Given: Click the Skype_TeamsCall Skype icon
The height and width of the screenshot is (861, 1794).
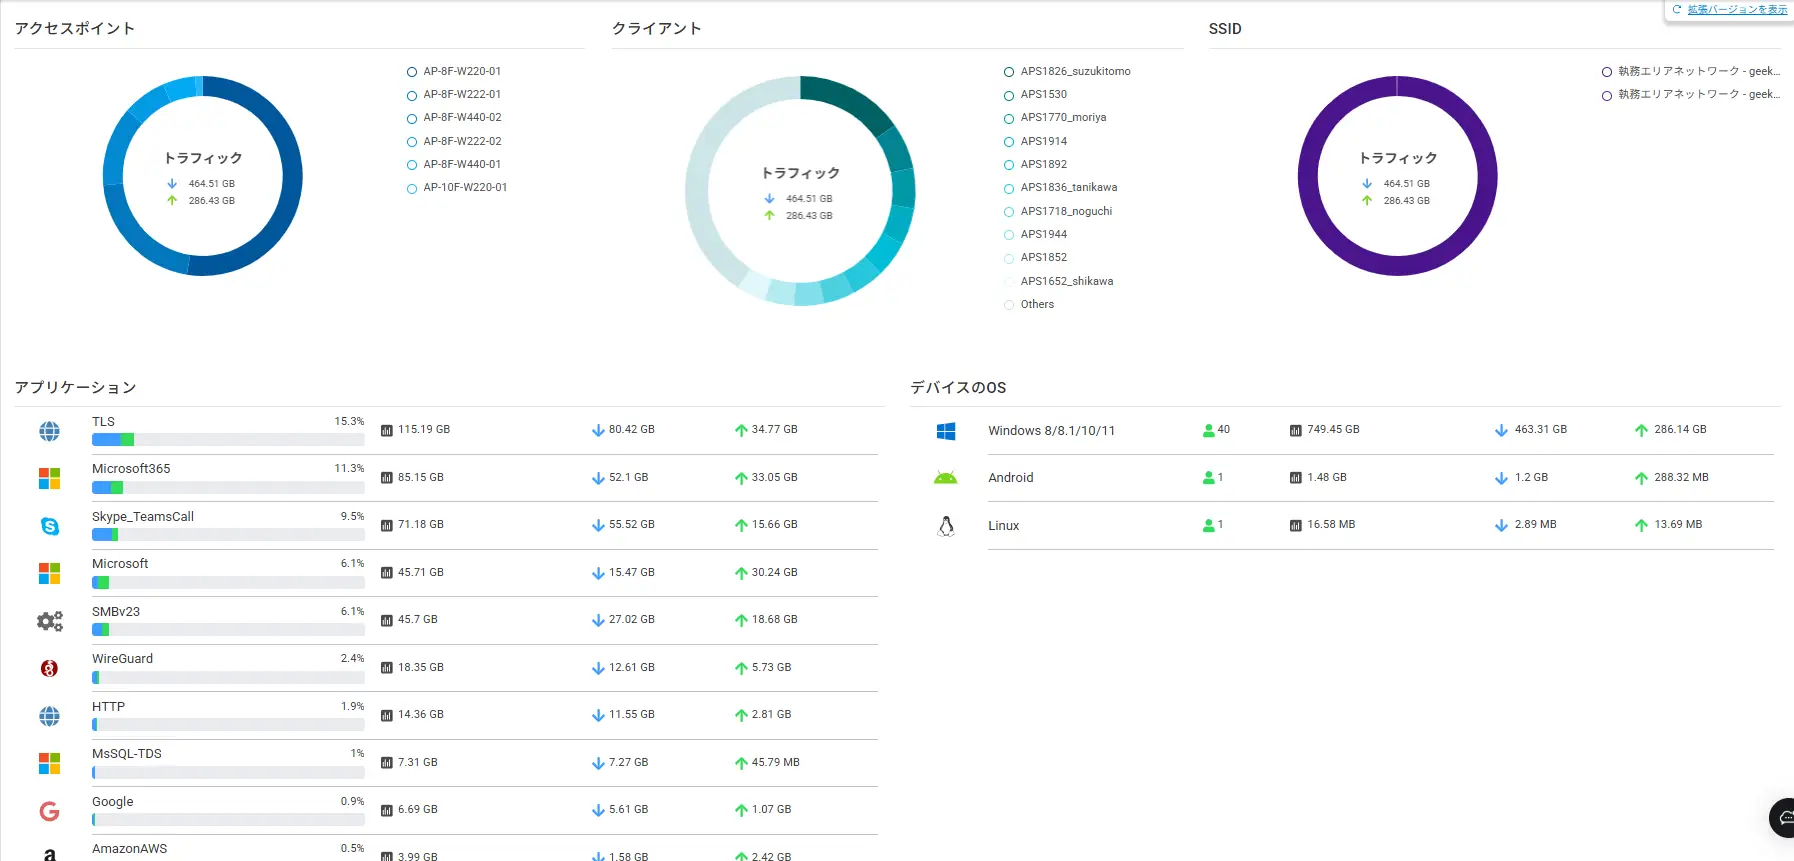Looking at the screenshot, I should 49,526.
